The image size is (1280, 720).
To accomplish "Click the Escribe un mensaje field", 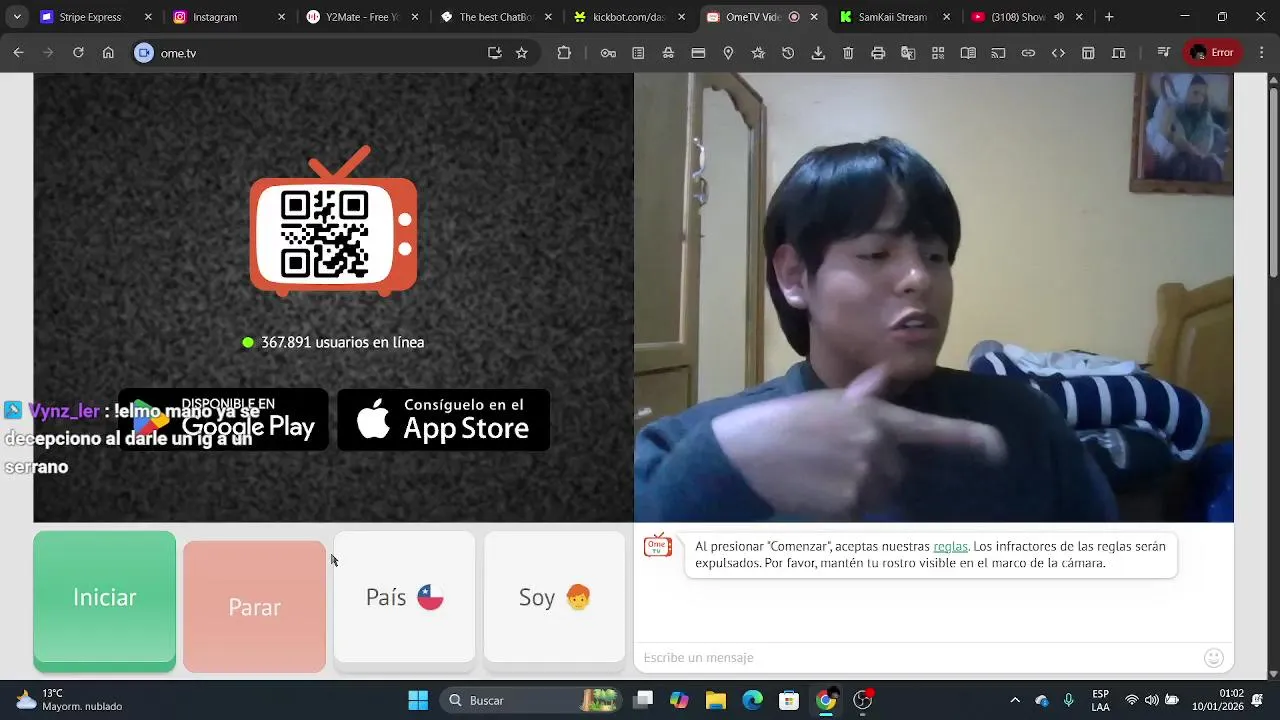I will click(920, 657).
